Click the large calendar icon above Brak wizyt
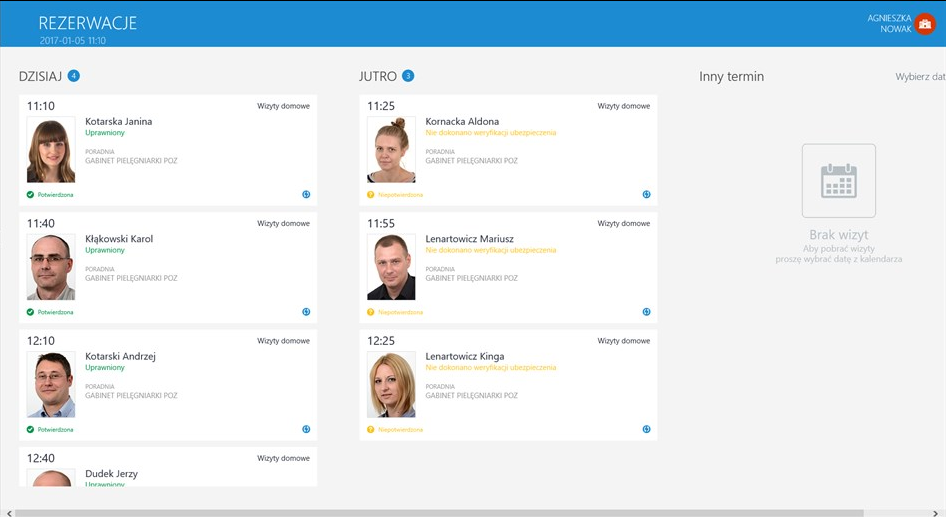This screenshot has height=517, width=946. click(x=838, y=181)
